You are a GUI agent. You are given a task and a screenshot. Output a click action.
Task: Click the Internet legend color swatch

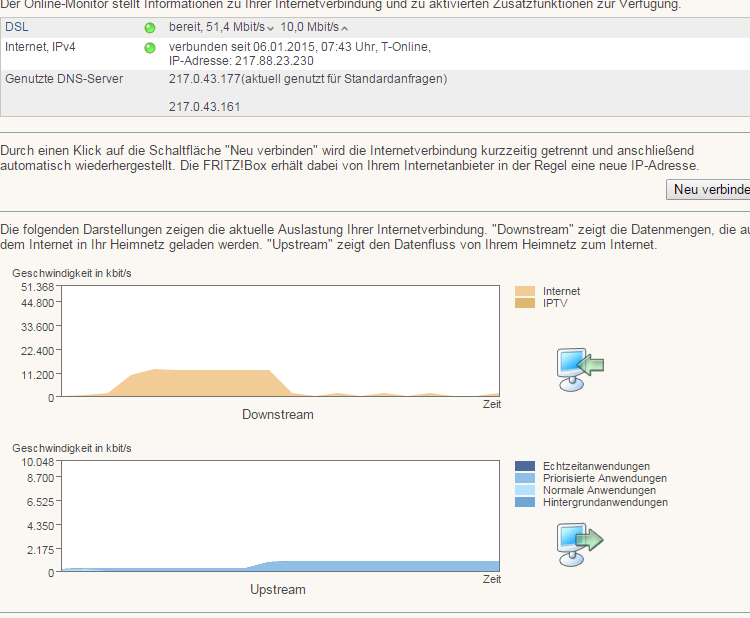[x=525, y=291]
